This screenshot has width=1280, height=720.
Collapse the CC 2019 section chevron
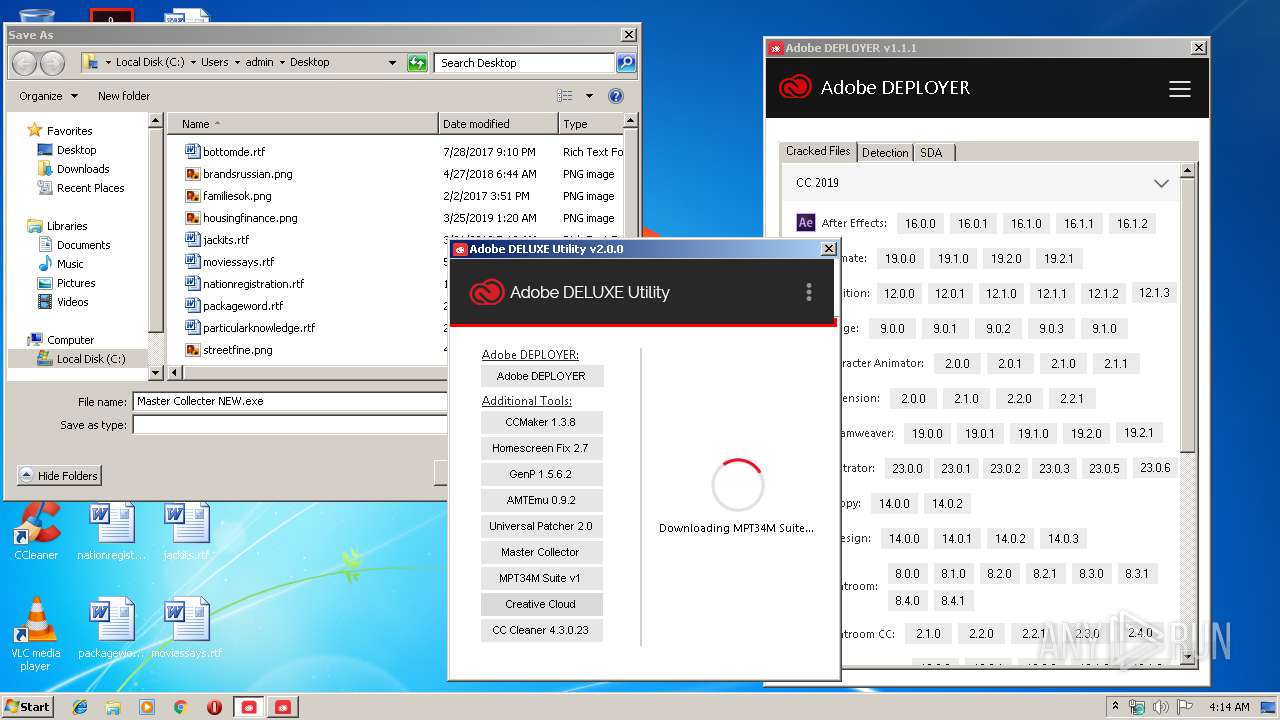click(x=1161, y=183)
